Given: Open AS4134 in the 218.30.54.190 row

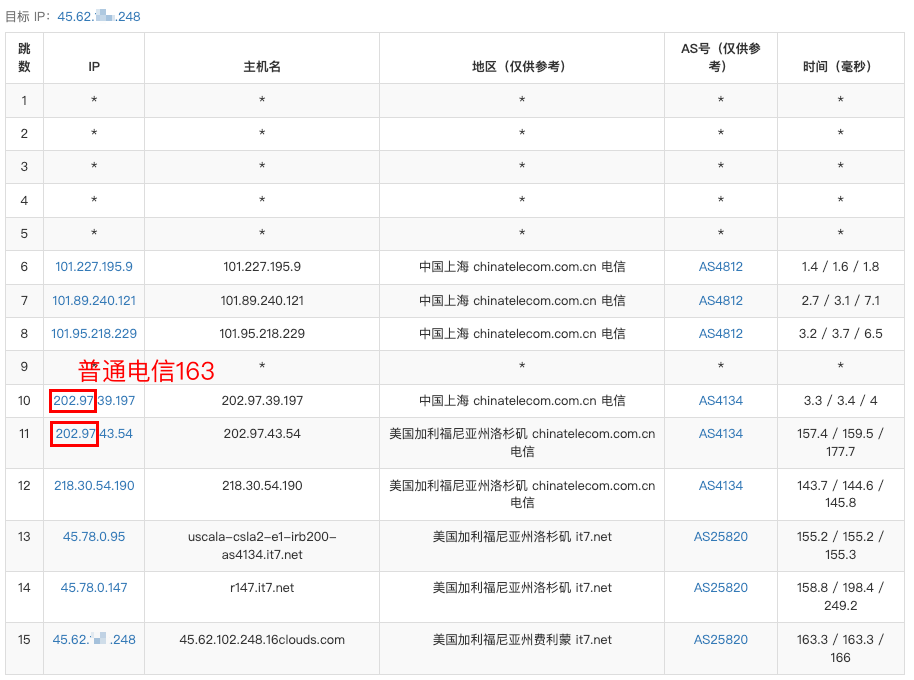Looking at the screenshot, I should [x=720, y=485].
